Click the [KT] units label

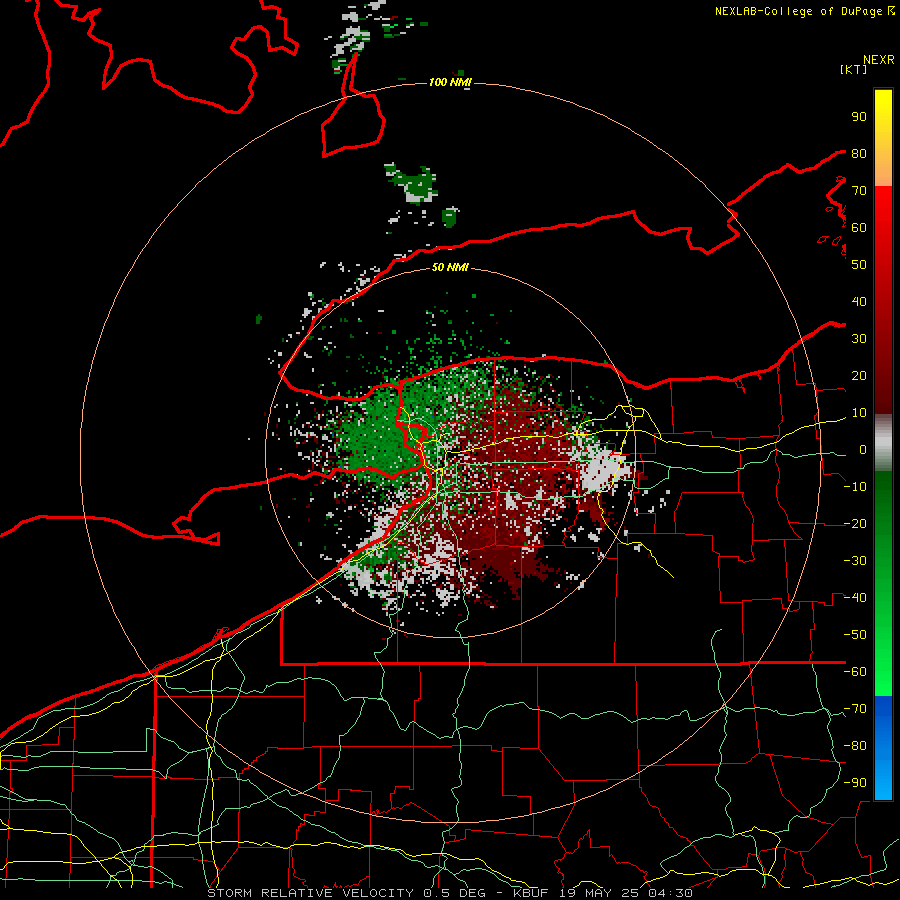point(853,69)
